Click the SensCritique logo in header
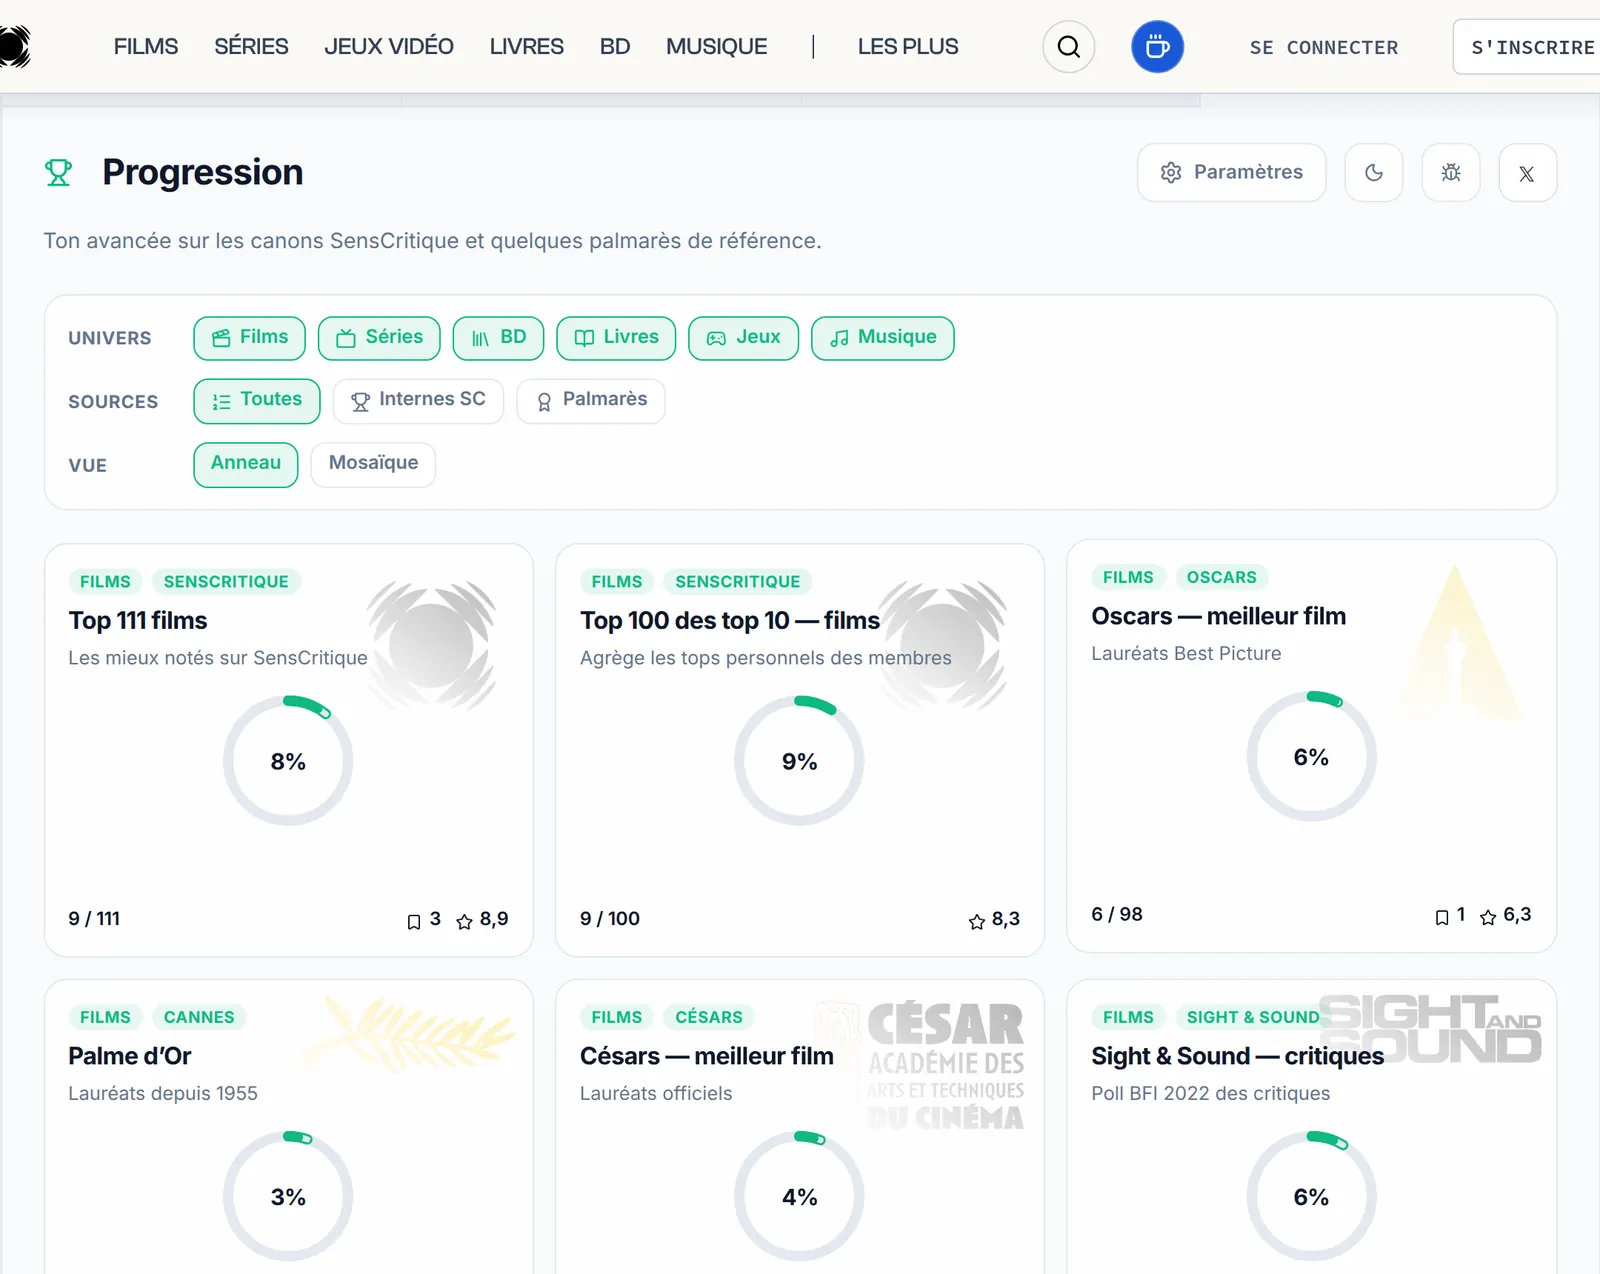Image resolution: width=1600 pixels, height=1274 pixels. (14, 47)
